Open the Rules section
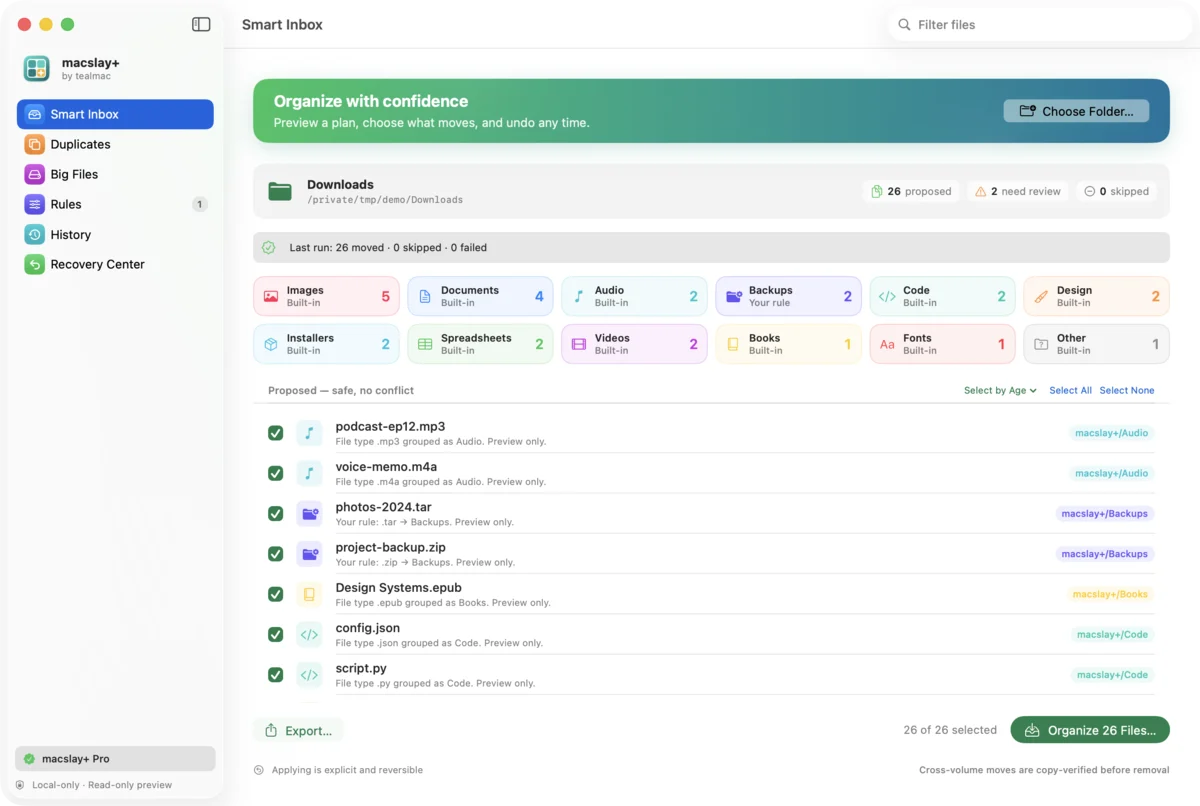Screen dimensions: 1200x806 point(115,204)
